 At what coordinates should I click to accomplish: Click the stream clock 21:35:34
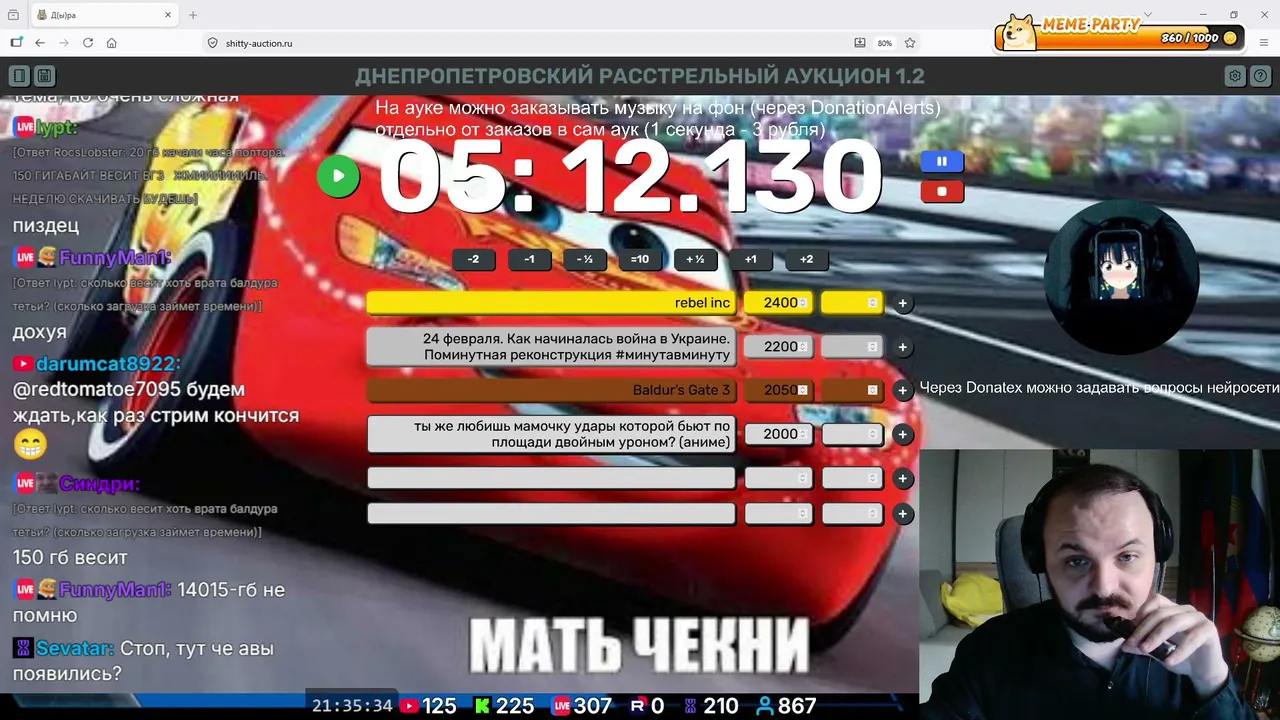(x=352, y=706)
